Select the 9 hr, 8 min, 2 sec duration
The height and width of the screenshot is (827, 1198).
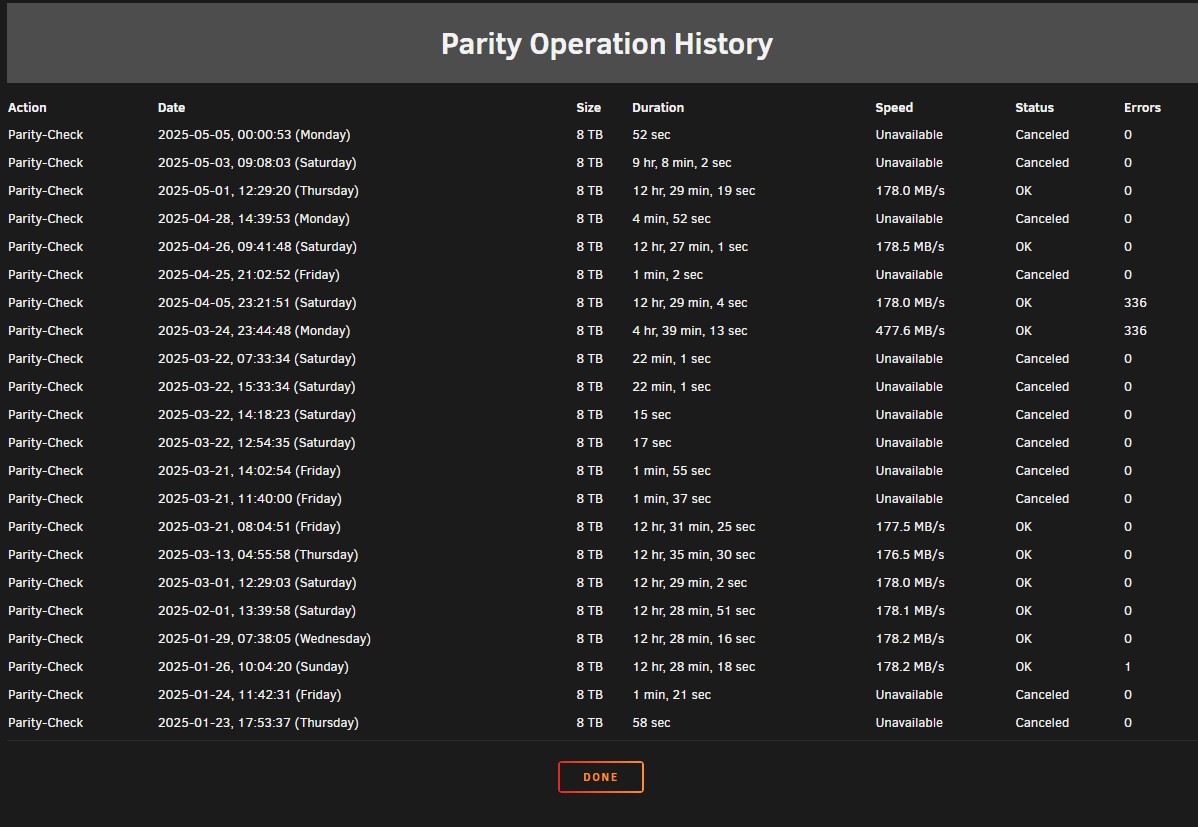[682, 163]
